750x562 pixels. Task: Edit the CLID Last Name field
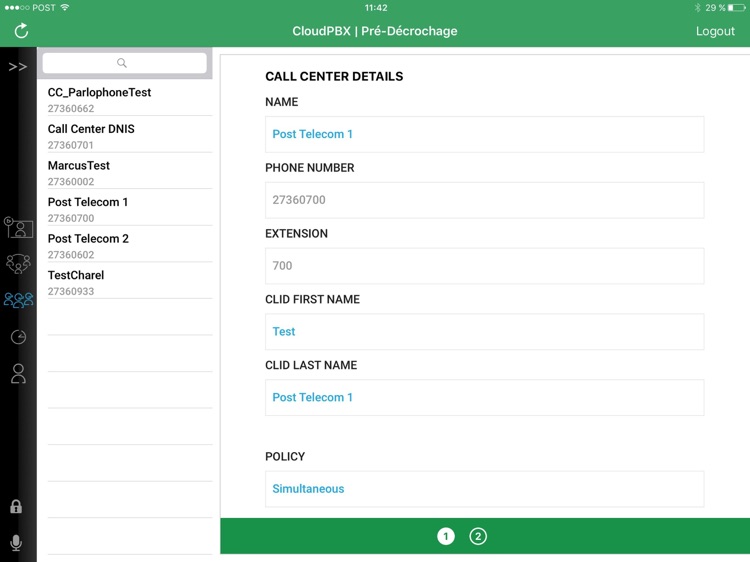pyautogui.click(x=485, y=397)
